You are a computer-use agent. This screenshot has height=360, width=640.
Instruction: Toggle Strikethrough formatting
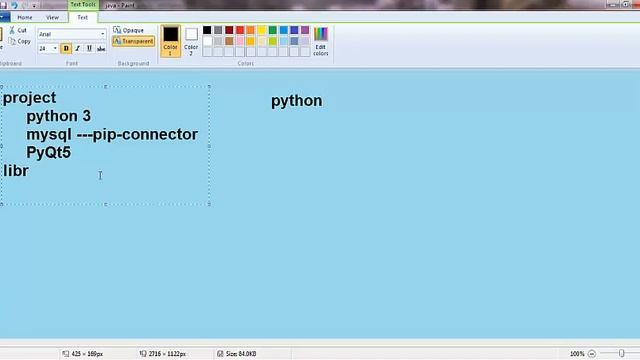point(101,49)
